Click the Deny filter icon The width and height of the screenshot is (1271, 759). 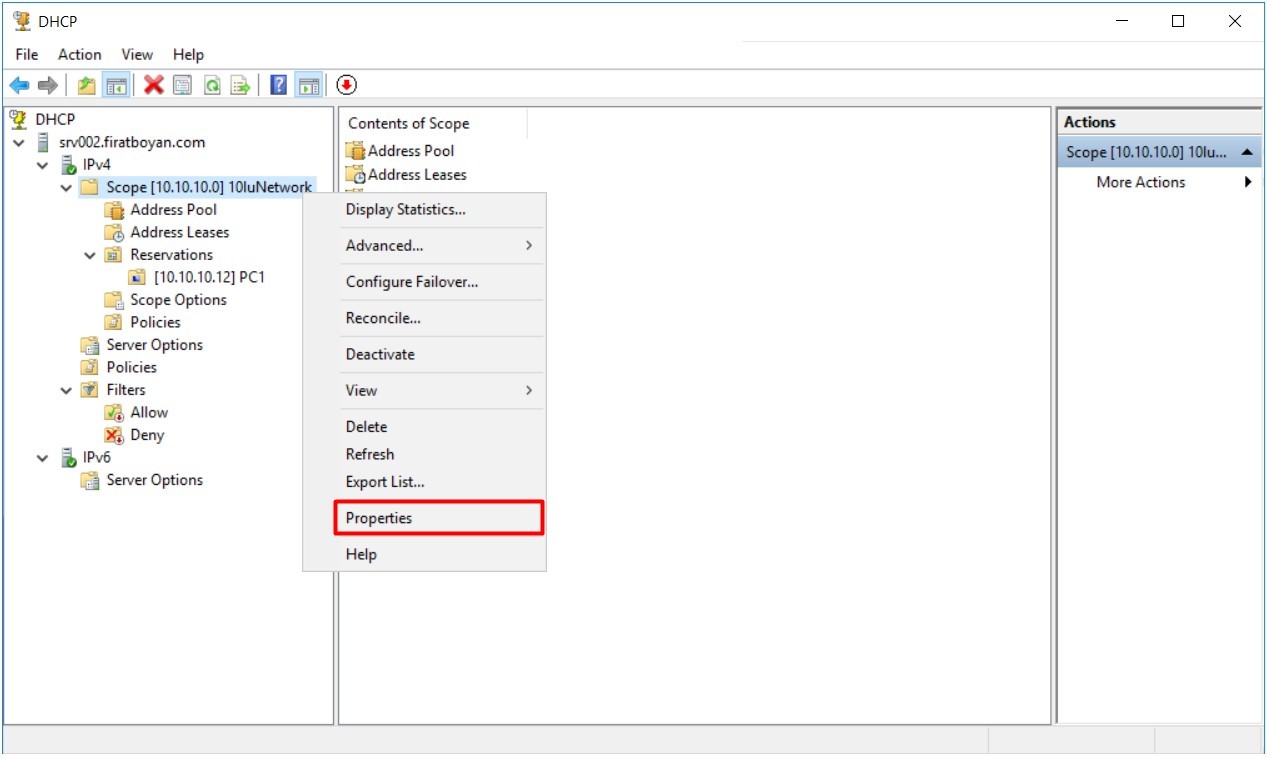(x=114, y=435)
